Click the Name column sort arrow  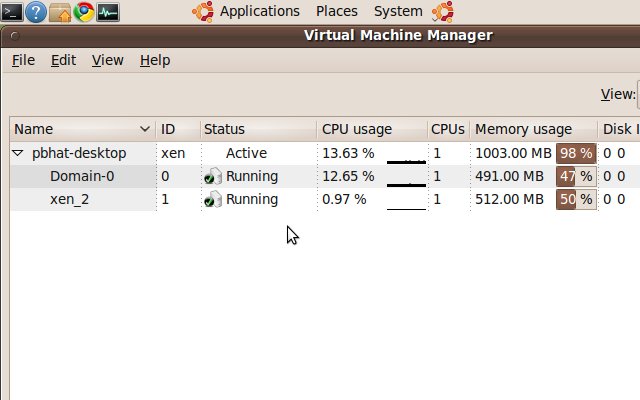click(145, 129)
